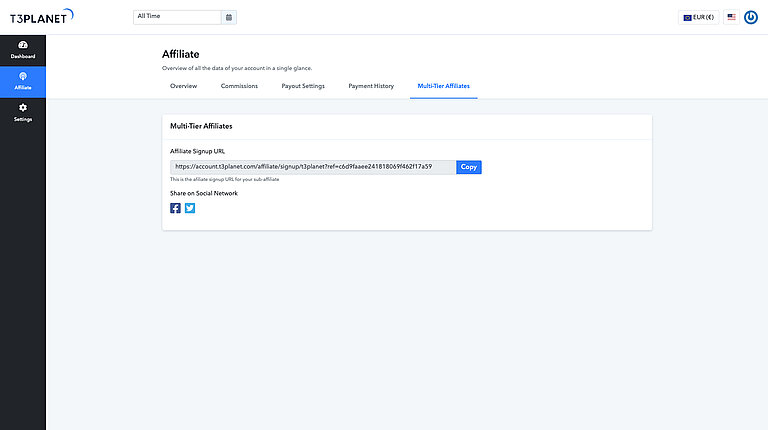Click the calendar icon beside date range
This screenshot has height=430, width=768.
229,17
